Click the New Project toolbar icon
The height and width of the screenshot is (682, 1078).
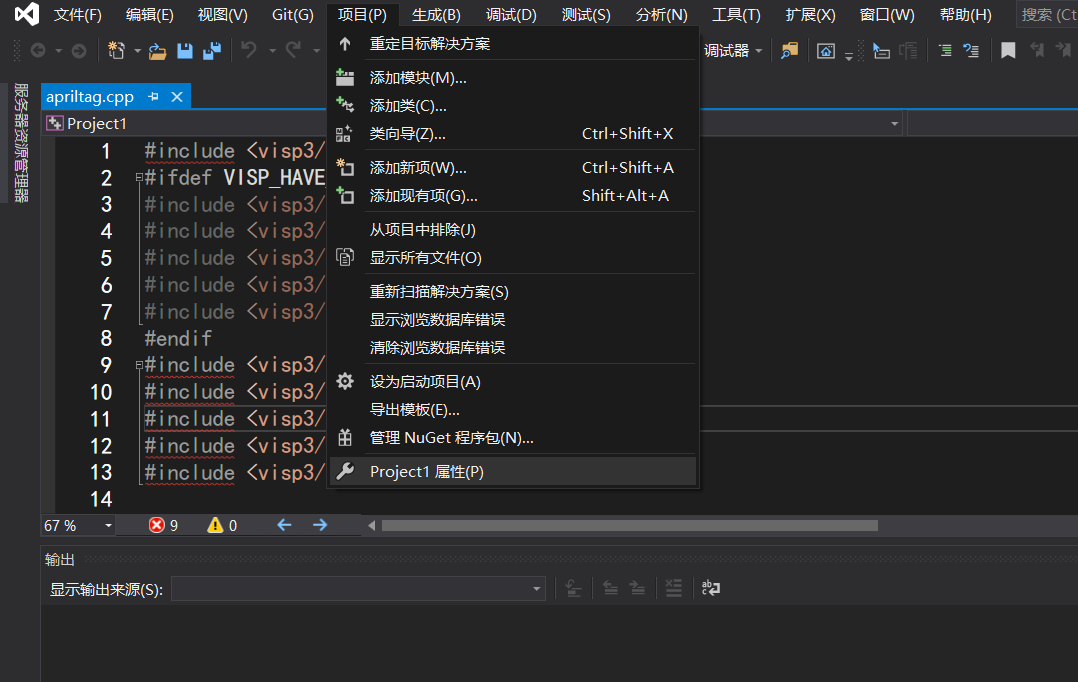(116, 50)
